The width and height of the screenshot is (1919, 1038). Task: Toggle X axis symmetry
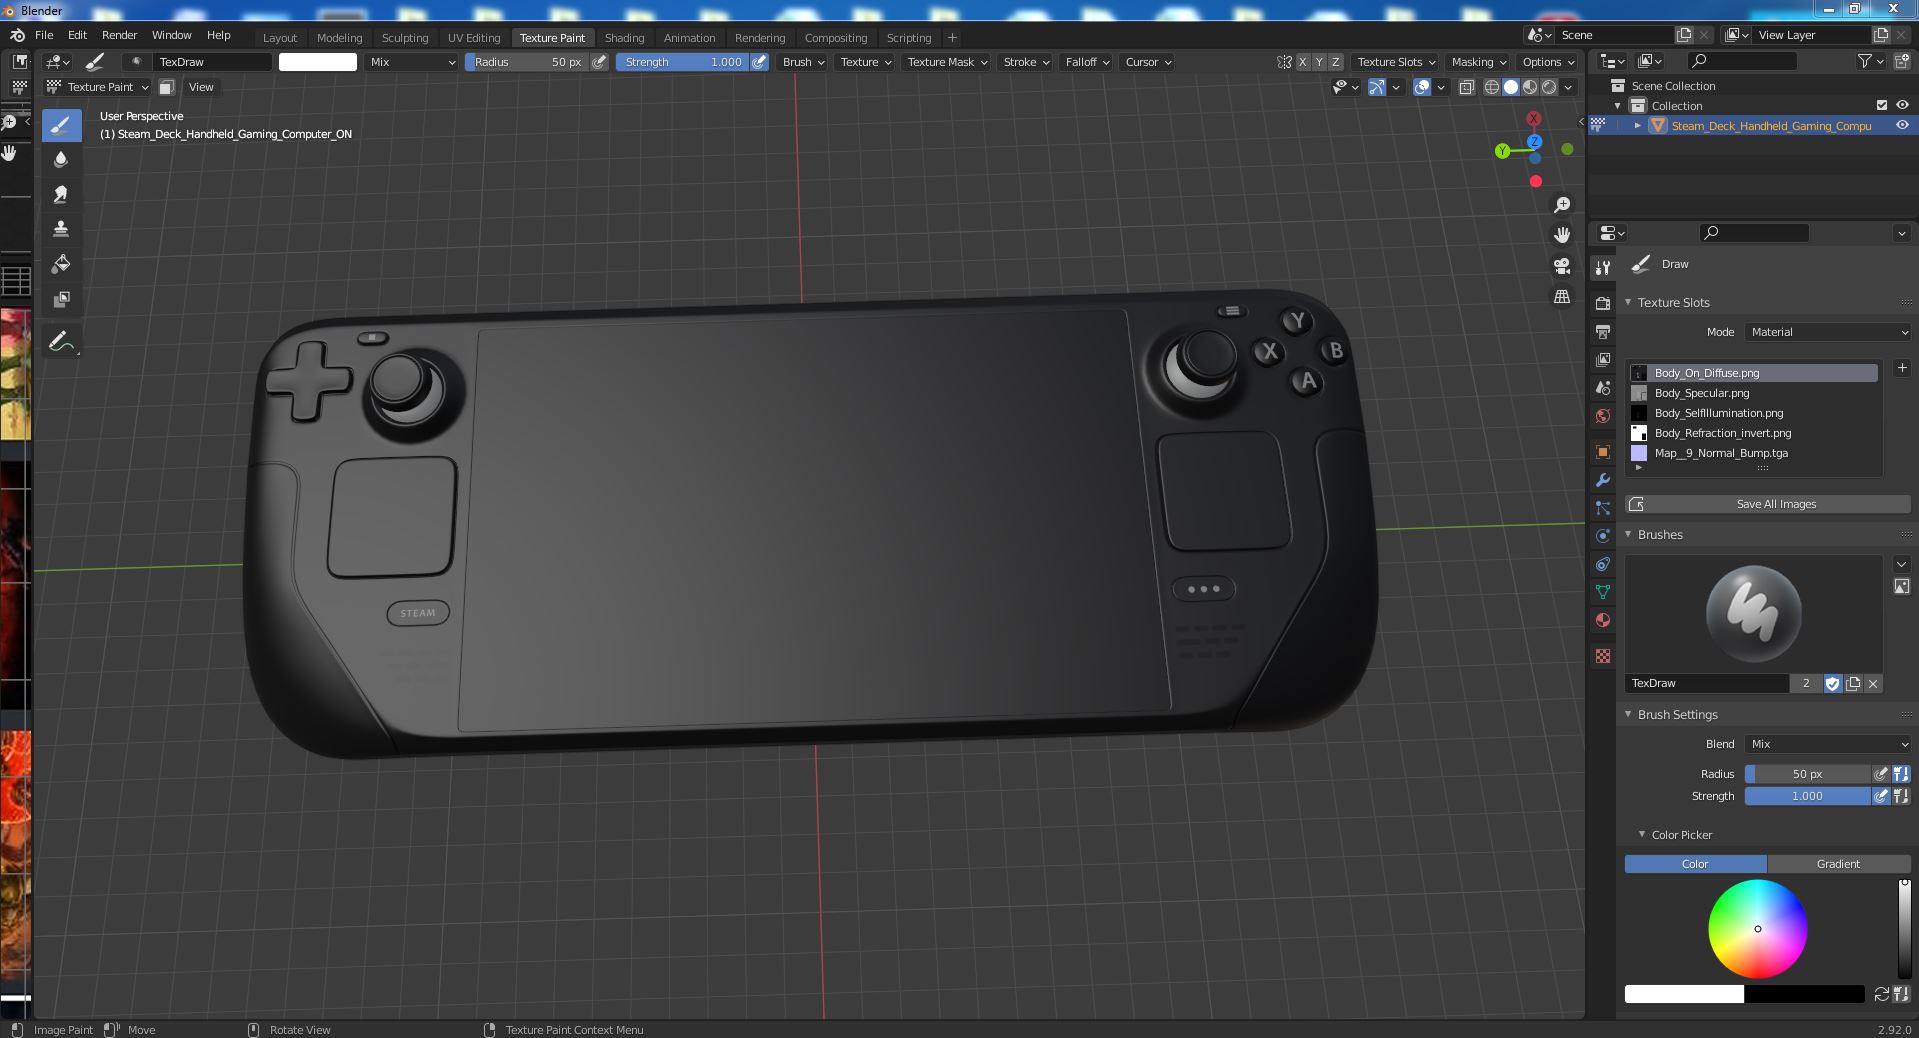(x=1303, y=62)
